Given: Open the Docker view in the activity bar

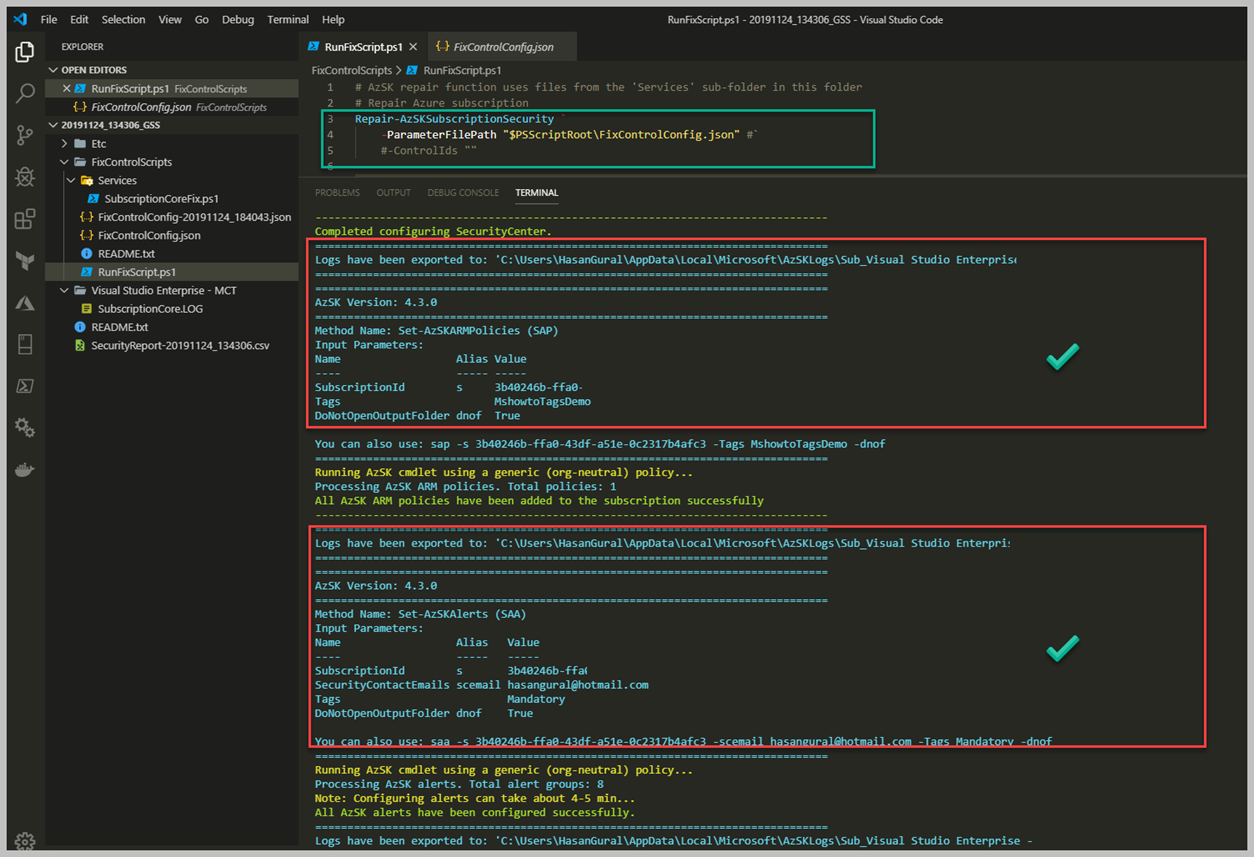Looking at the screenshot, I should point(25,469).
